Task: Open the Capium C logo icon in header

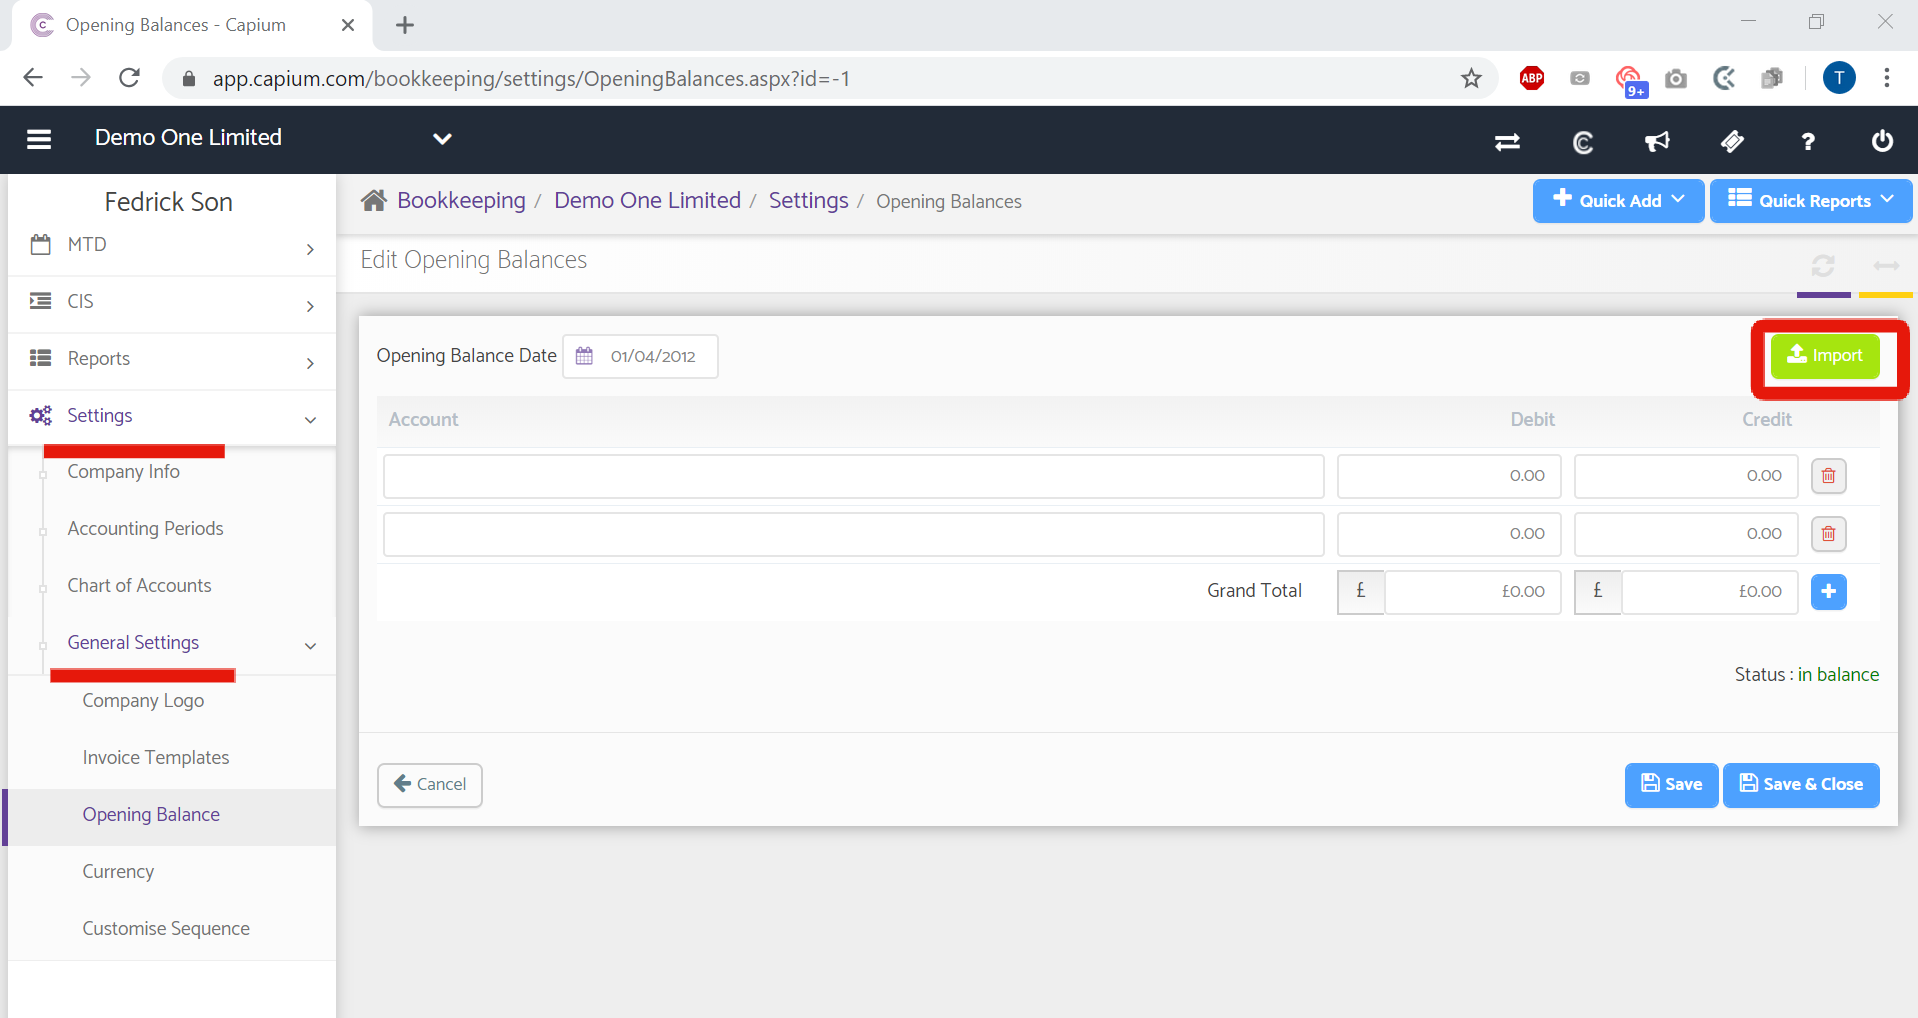Action: 1582,142
